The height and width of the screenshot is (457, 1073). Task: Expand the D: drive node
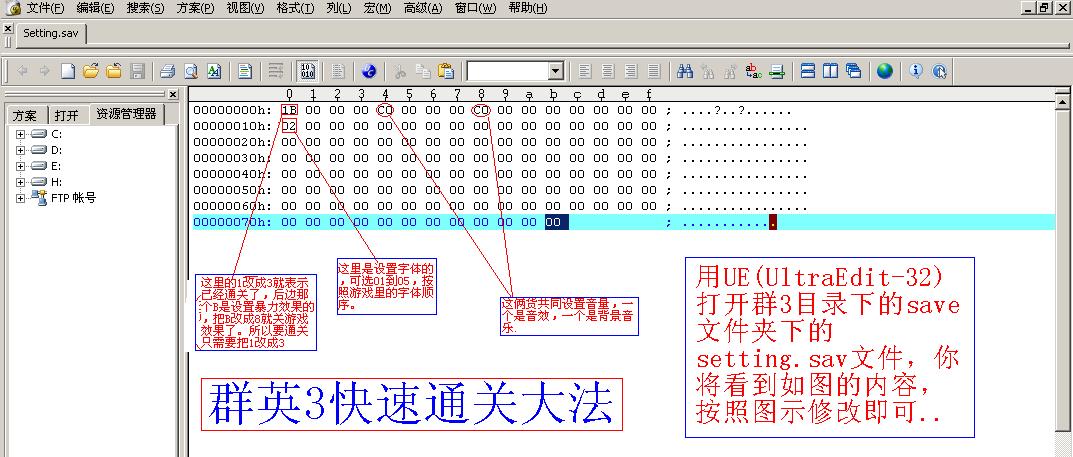[x=21, y=150]
